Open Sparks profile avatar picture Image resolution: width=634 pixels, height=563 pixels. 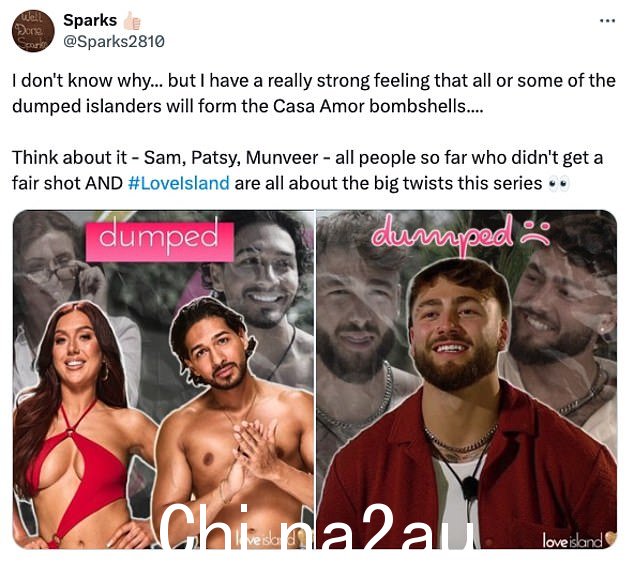[33, 31]
